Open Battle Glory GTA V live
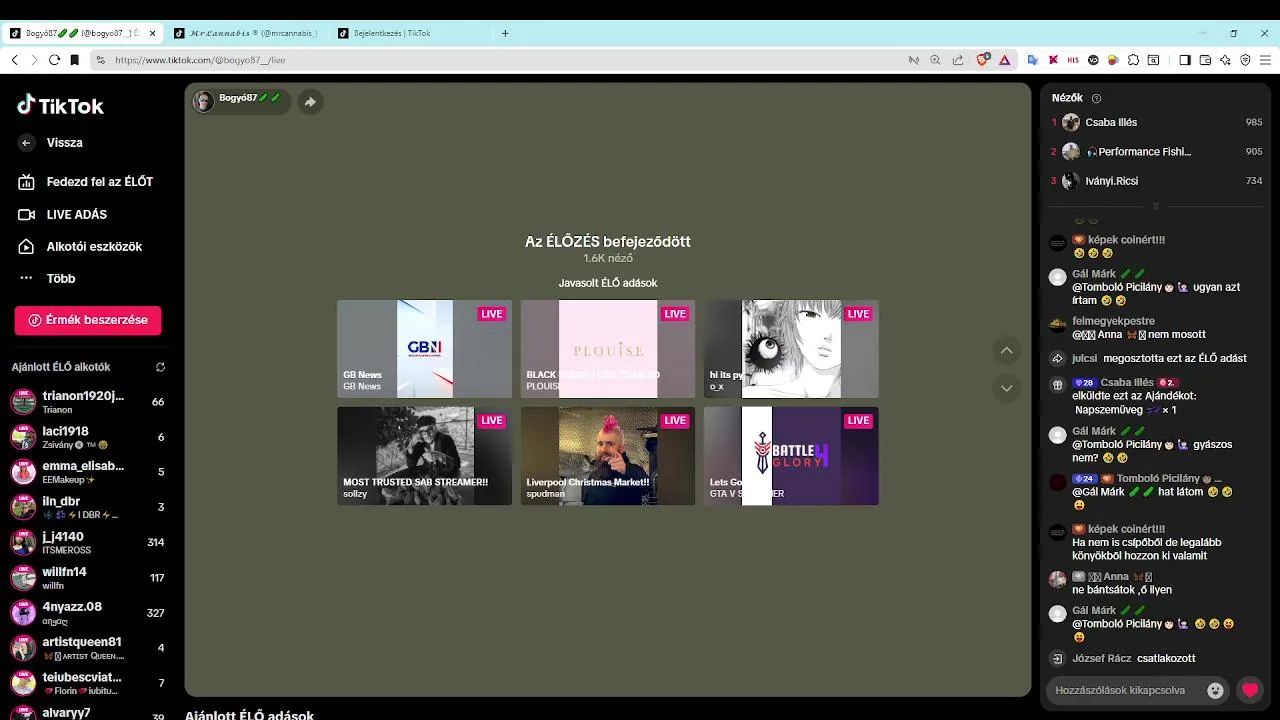This screenshot has height=720, width=1280. 791,456
